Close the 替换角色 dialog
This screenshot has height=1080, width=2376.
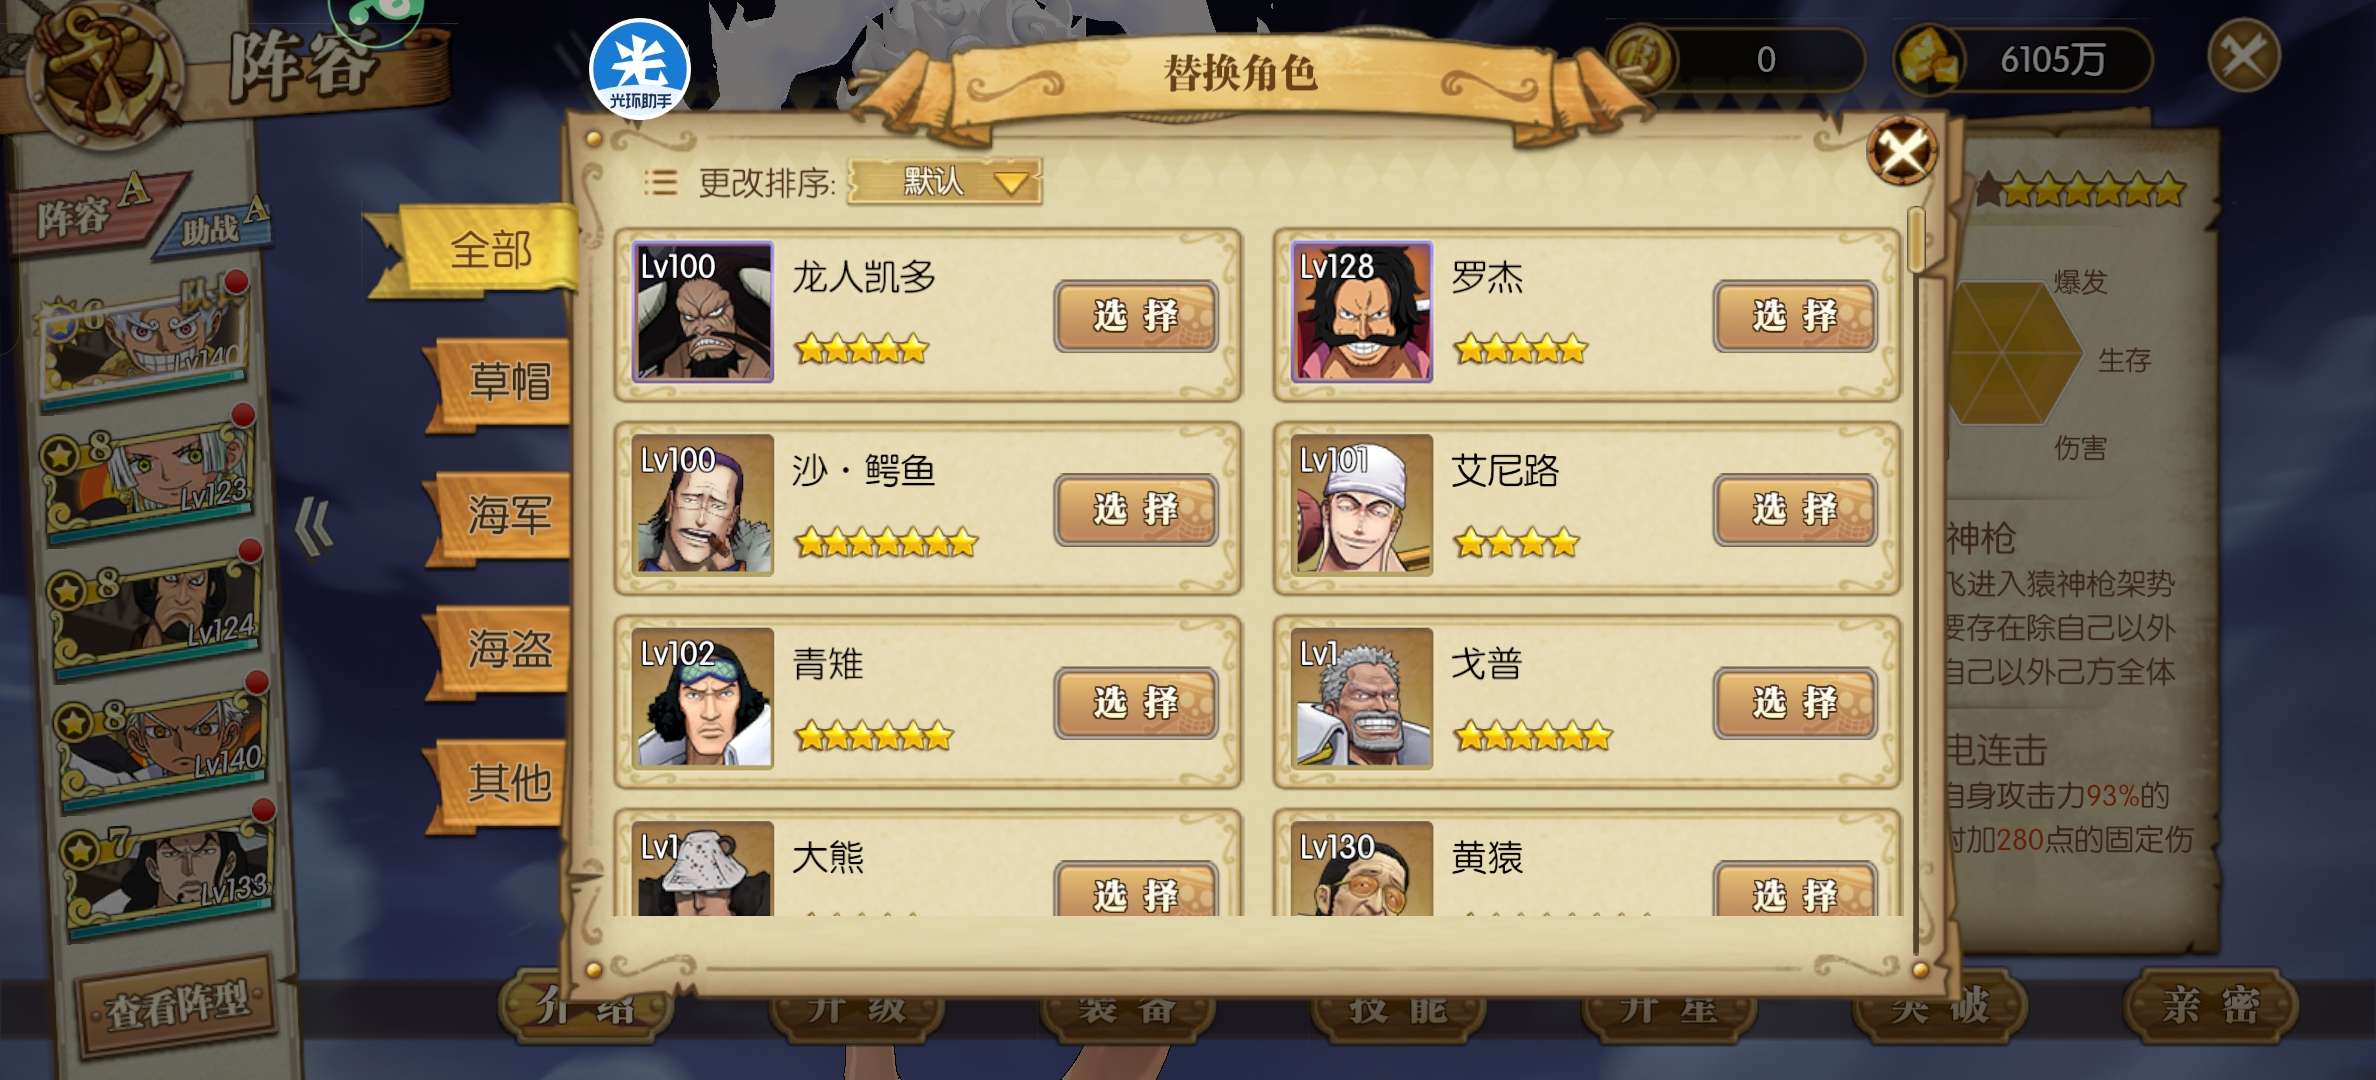pos(1902,151)
